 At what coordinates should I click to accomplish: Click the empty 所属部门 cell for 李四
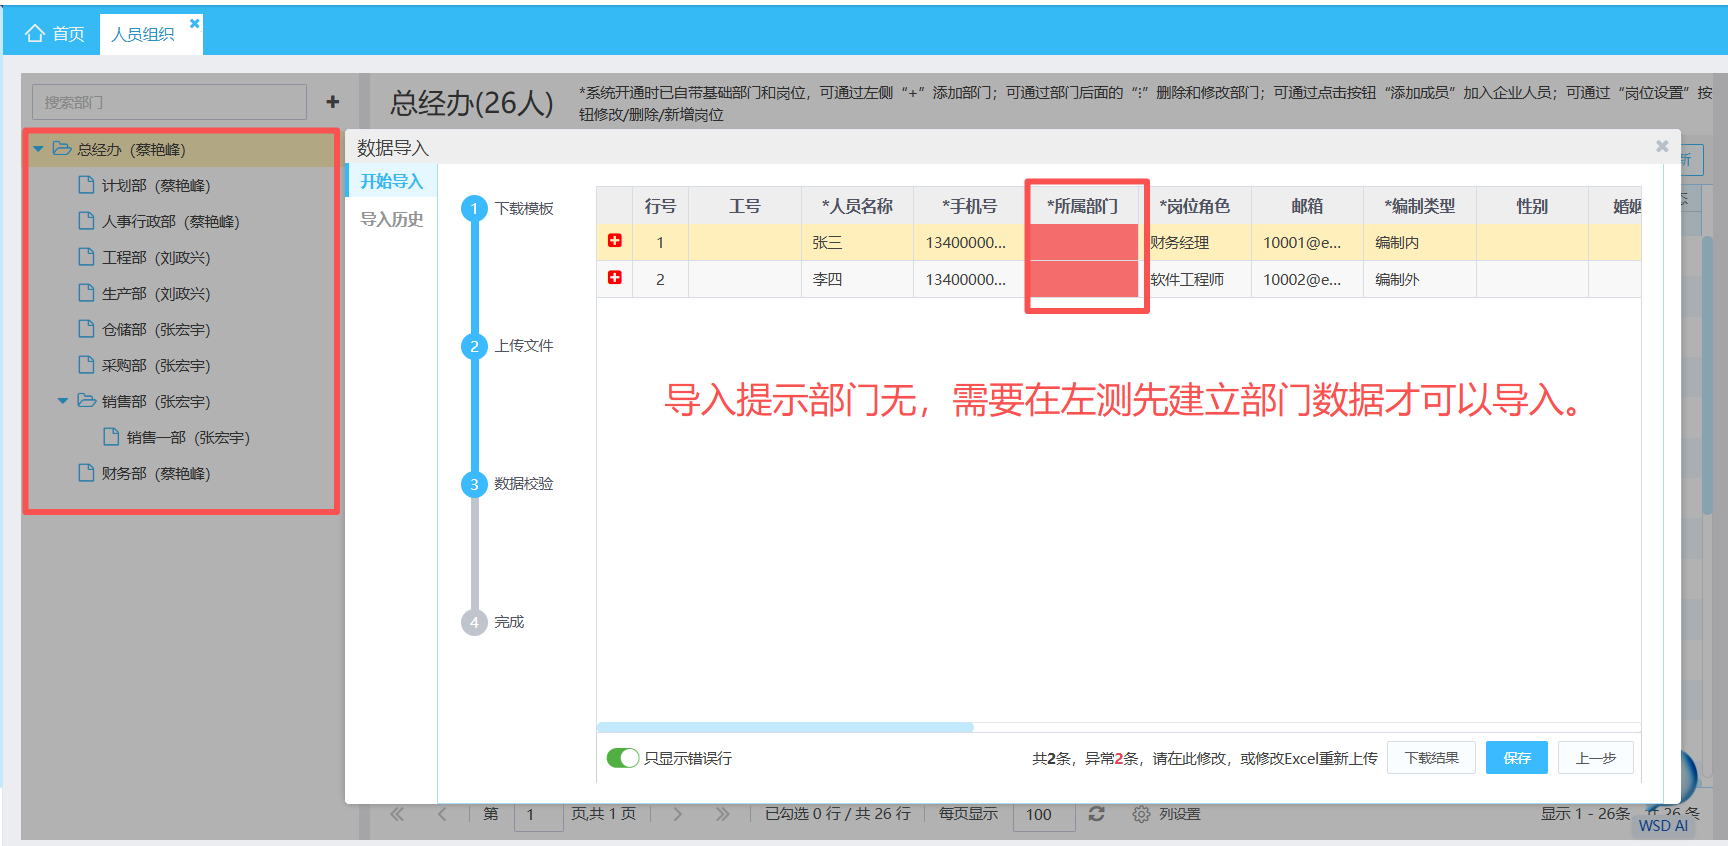(1085, 279)
